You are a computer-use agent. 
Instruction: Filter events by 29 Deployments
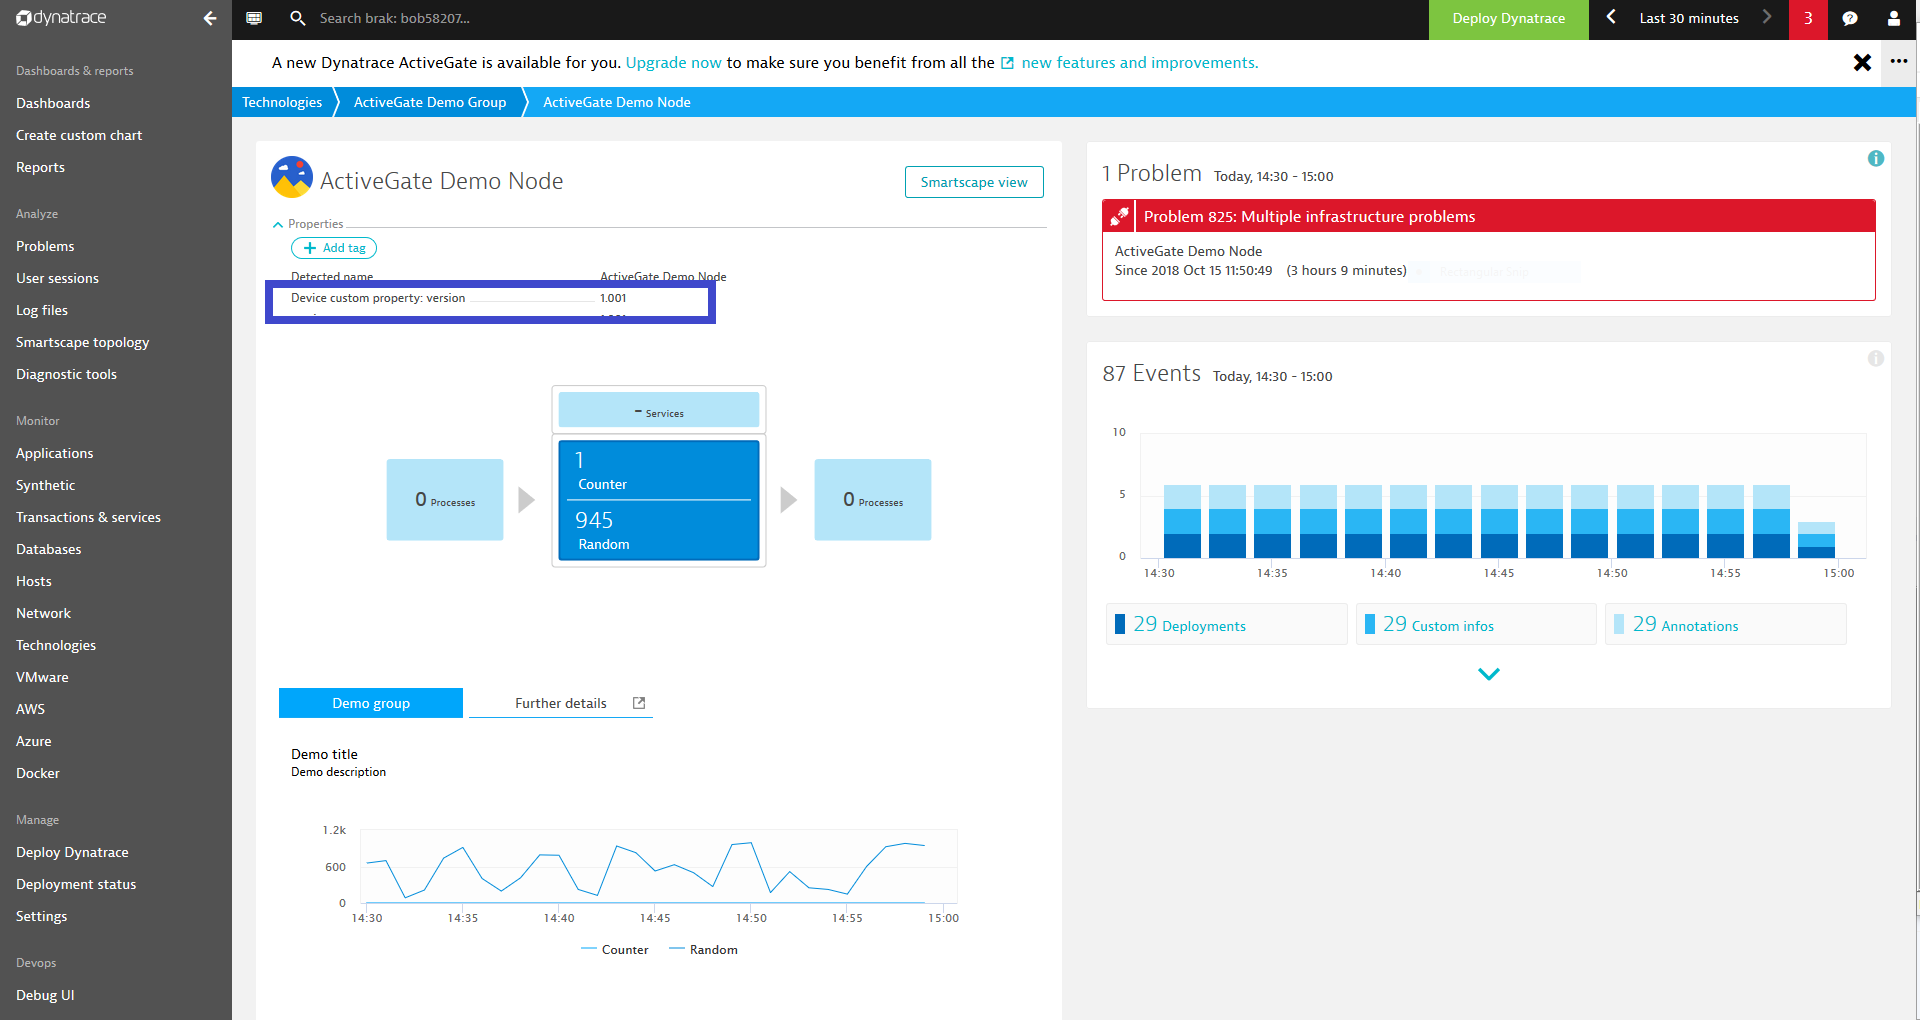tap(1226, 624)
